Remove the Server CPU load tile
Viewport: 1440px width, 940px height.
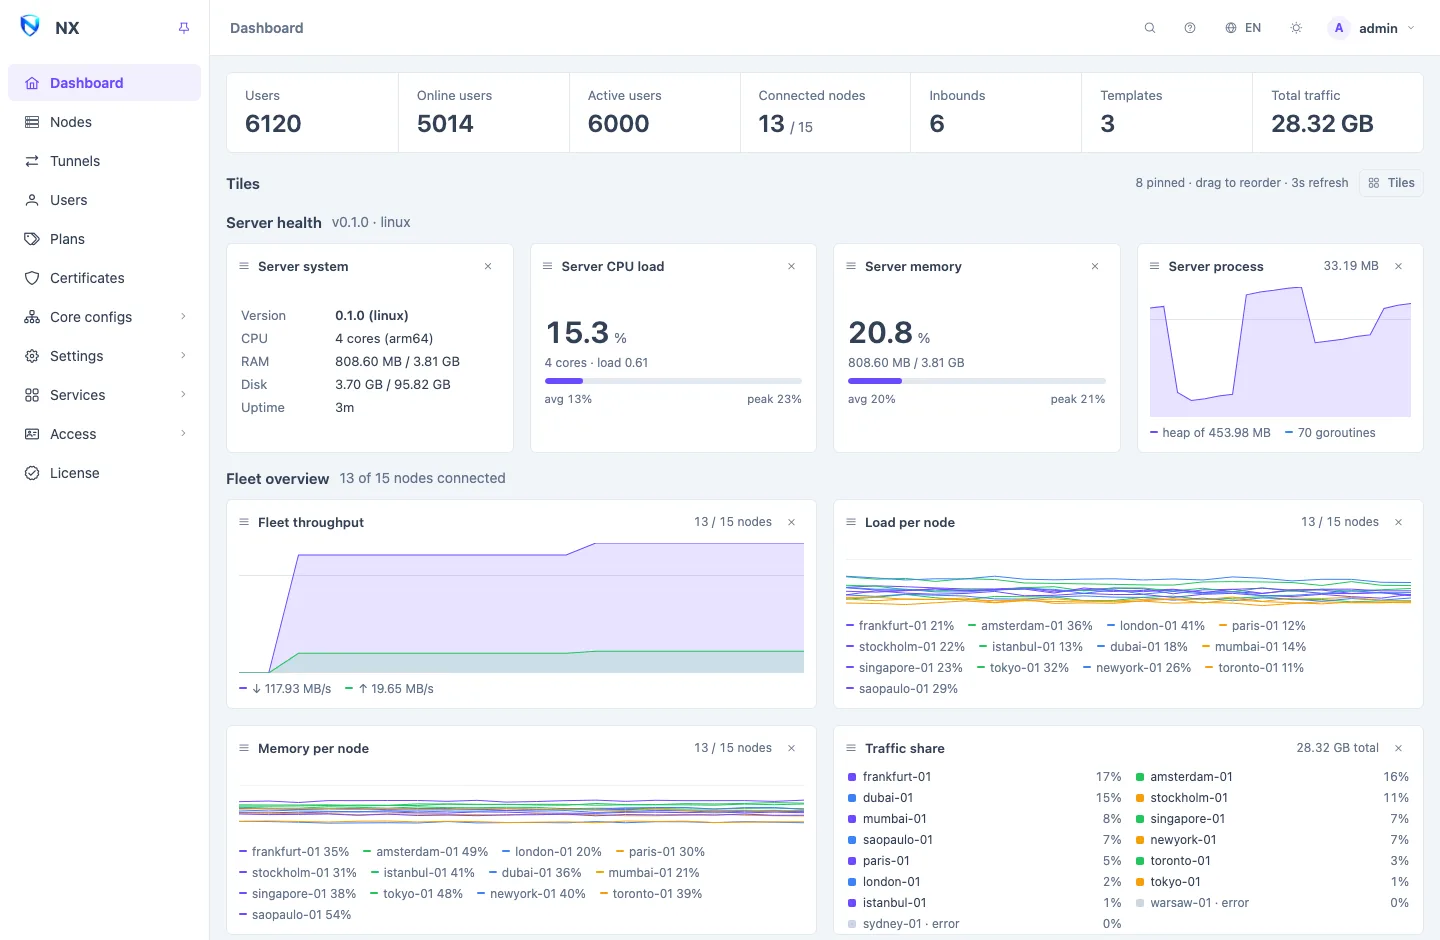791,266
